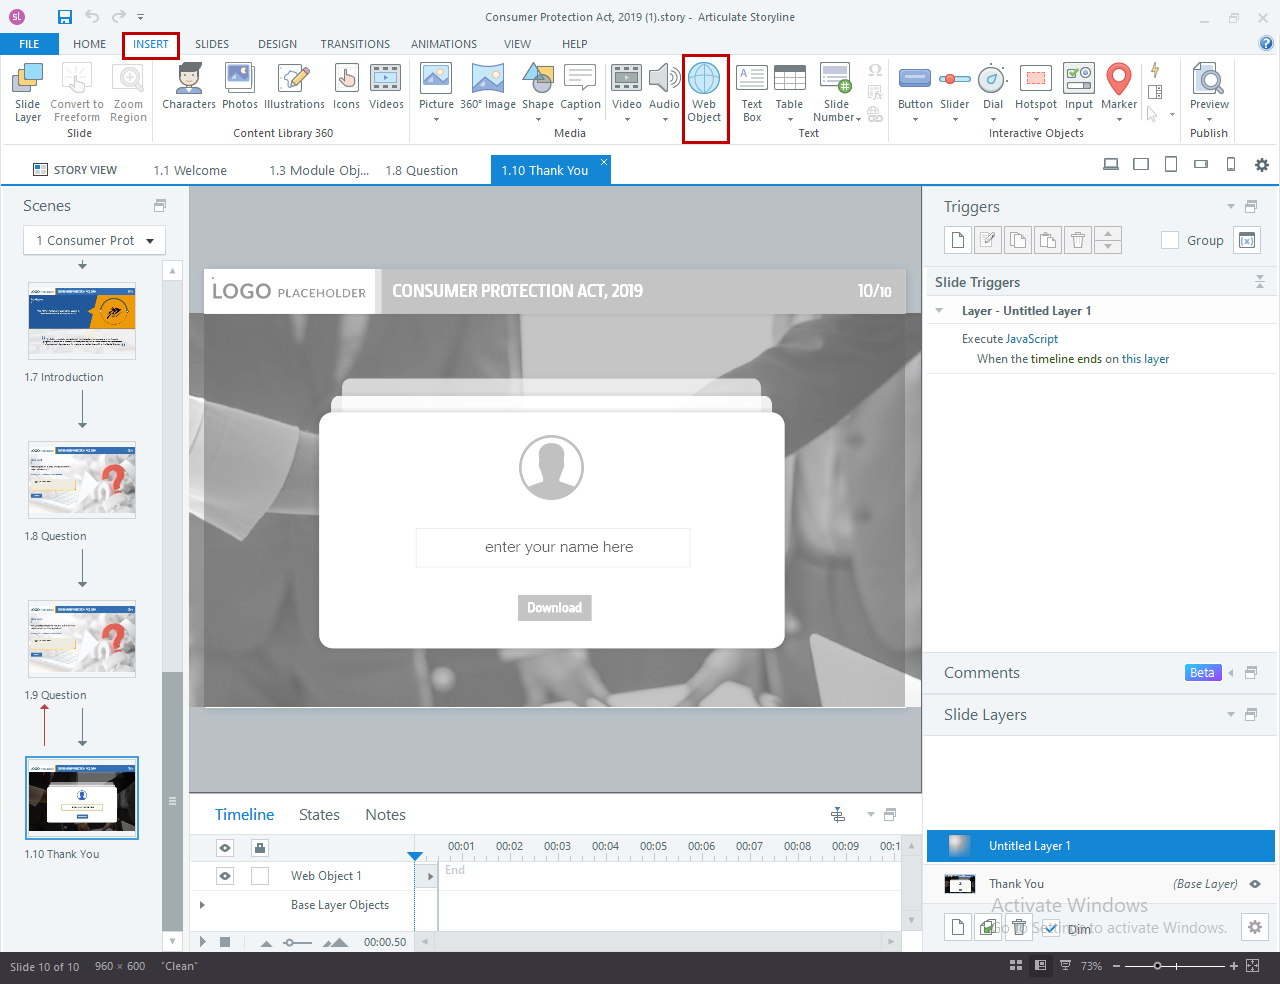Open the scene selector showing 1 Consumer Prot

click(x=93, y=240)
